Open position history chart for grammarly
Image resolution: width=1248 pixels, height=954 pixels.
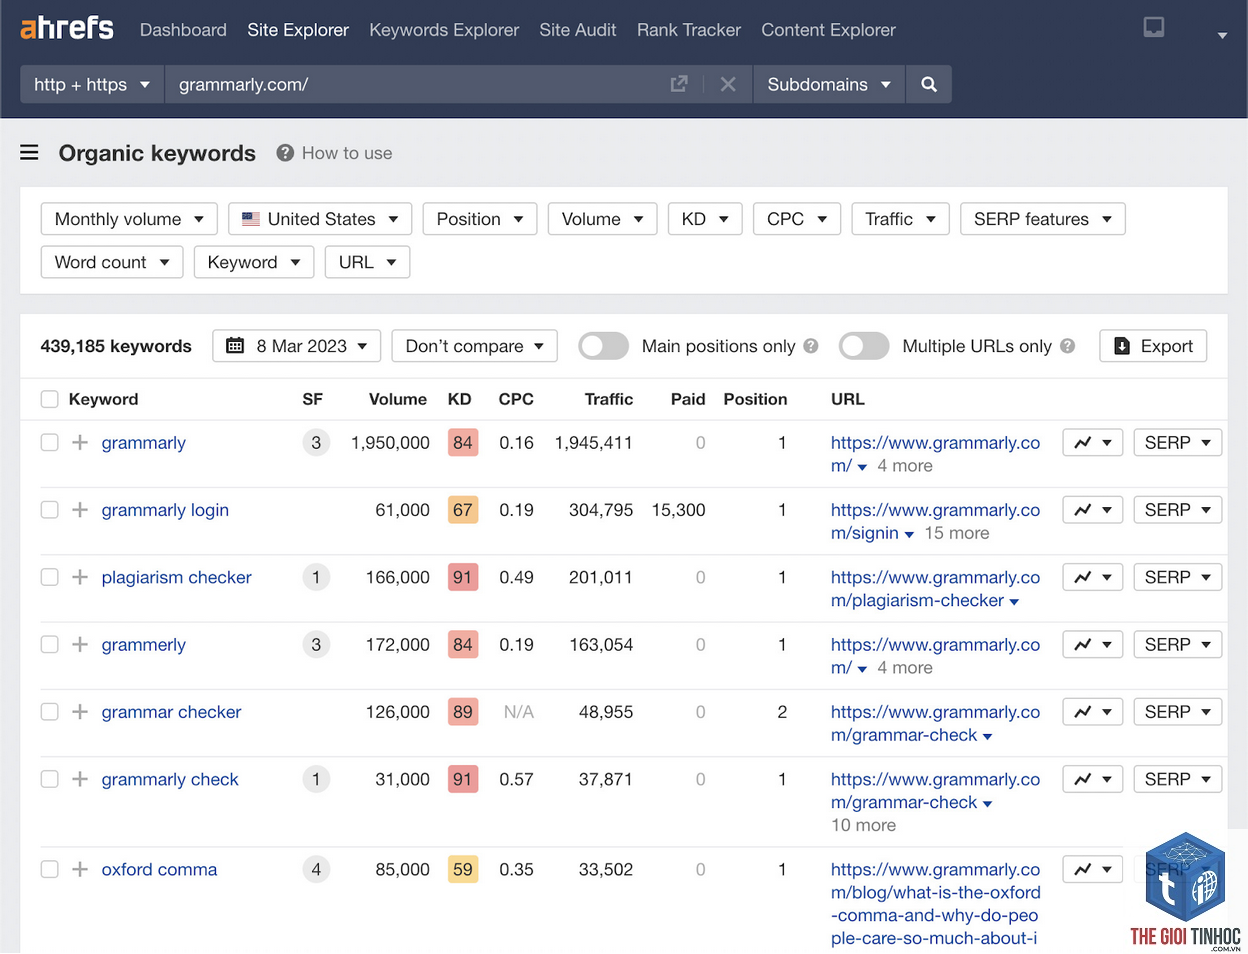click(1093, 442)
